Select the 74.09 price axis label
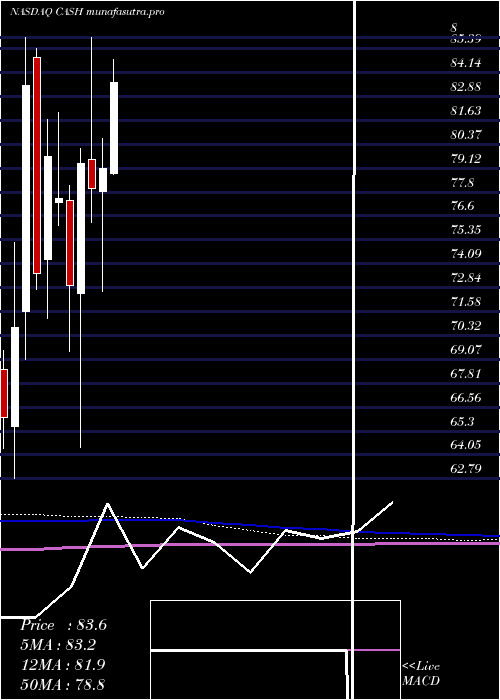 tap(466, 254)
